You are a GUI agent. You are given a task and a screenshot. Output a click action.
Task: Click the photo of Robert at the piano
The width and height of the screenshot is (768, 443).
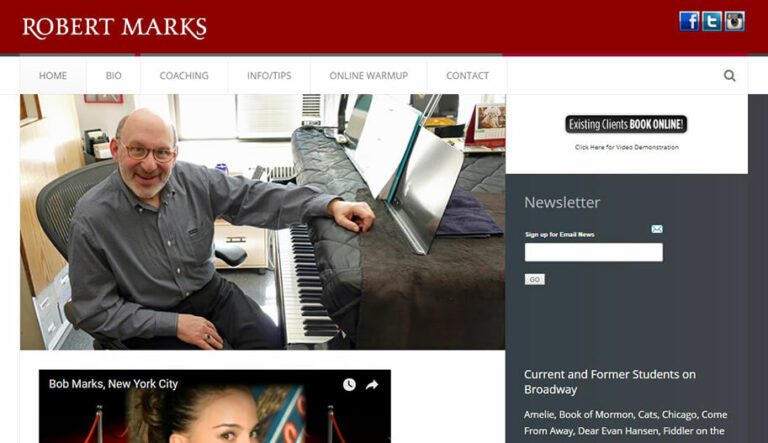[263, 222]
